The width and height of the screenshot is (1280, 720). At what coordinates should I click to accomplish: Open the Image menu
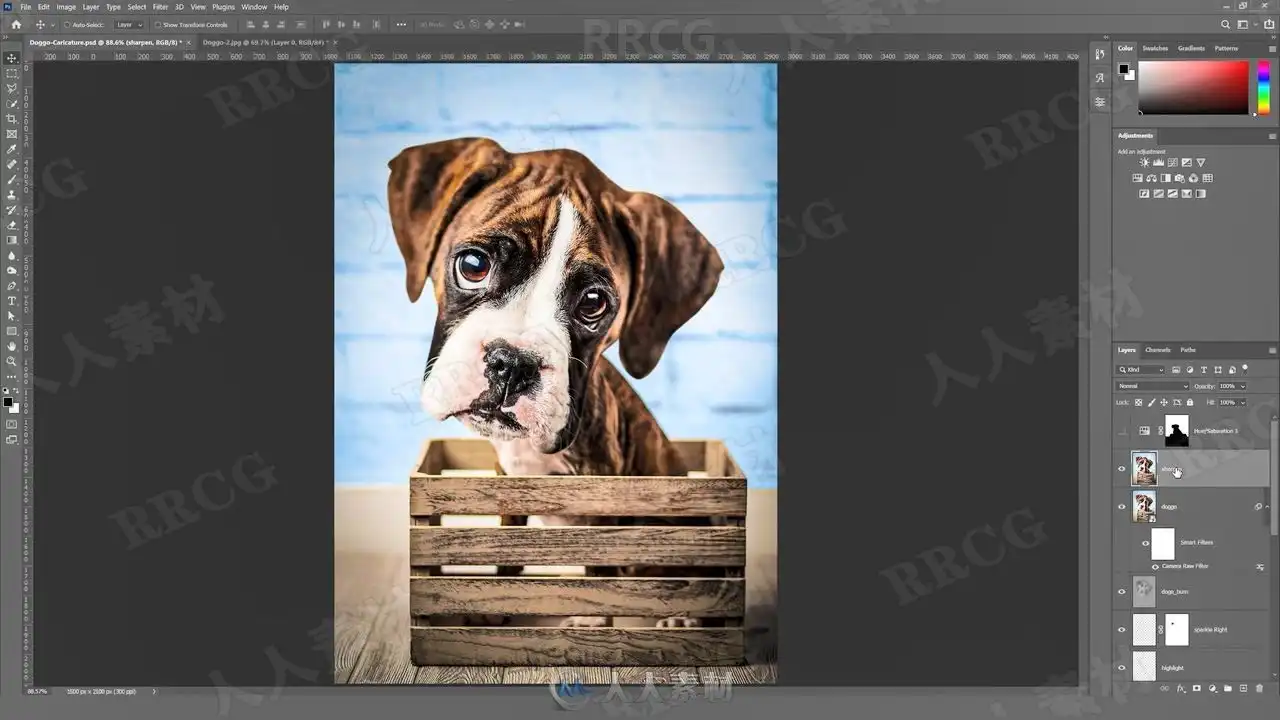click(66, 7)
